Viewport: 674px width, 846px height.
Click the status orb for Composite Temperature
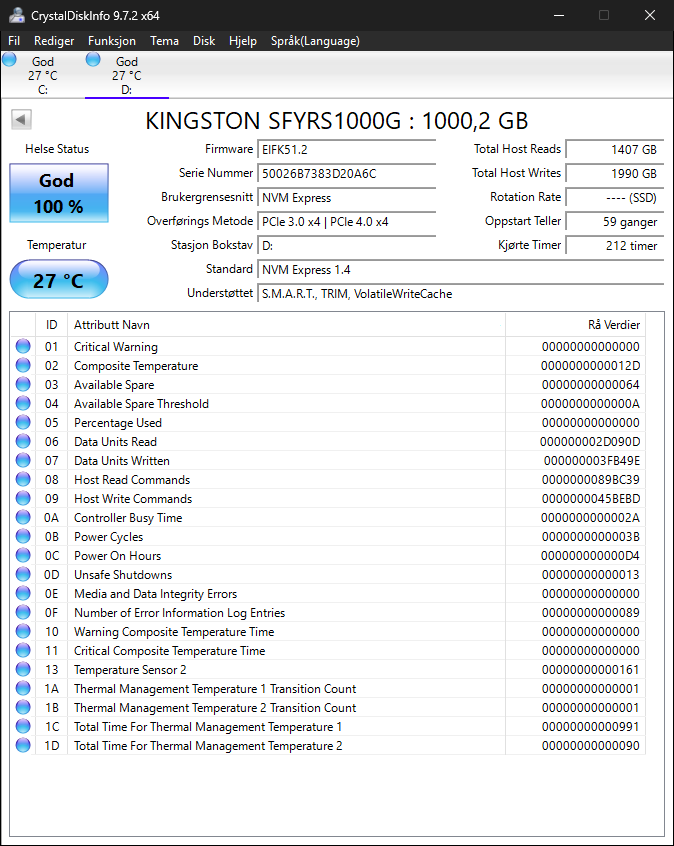pos(23,365)
